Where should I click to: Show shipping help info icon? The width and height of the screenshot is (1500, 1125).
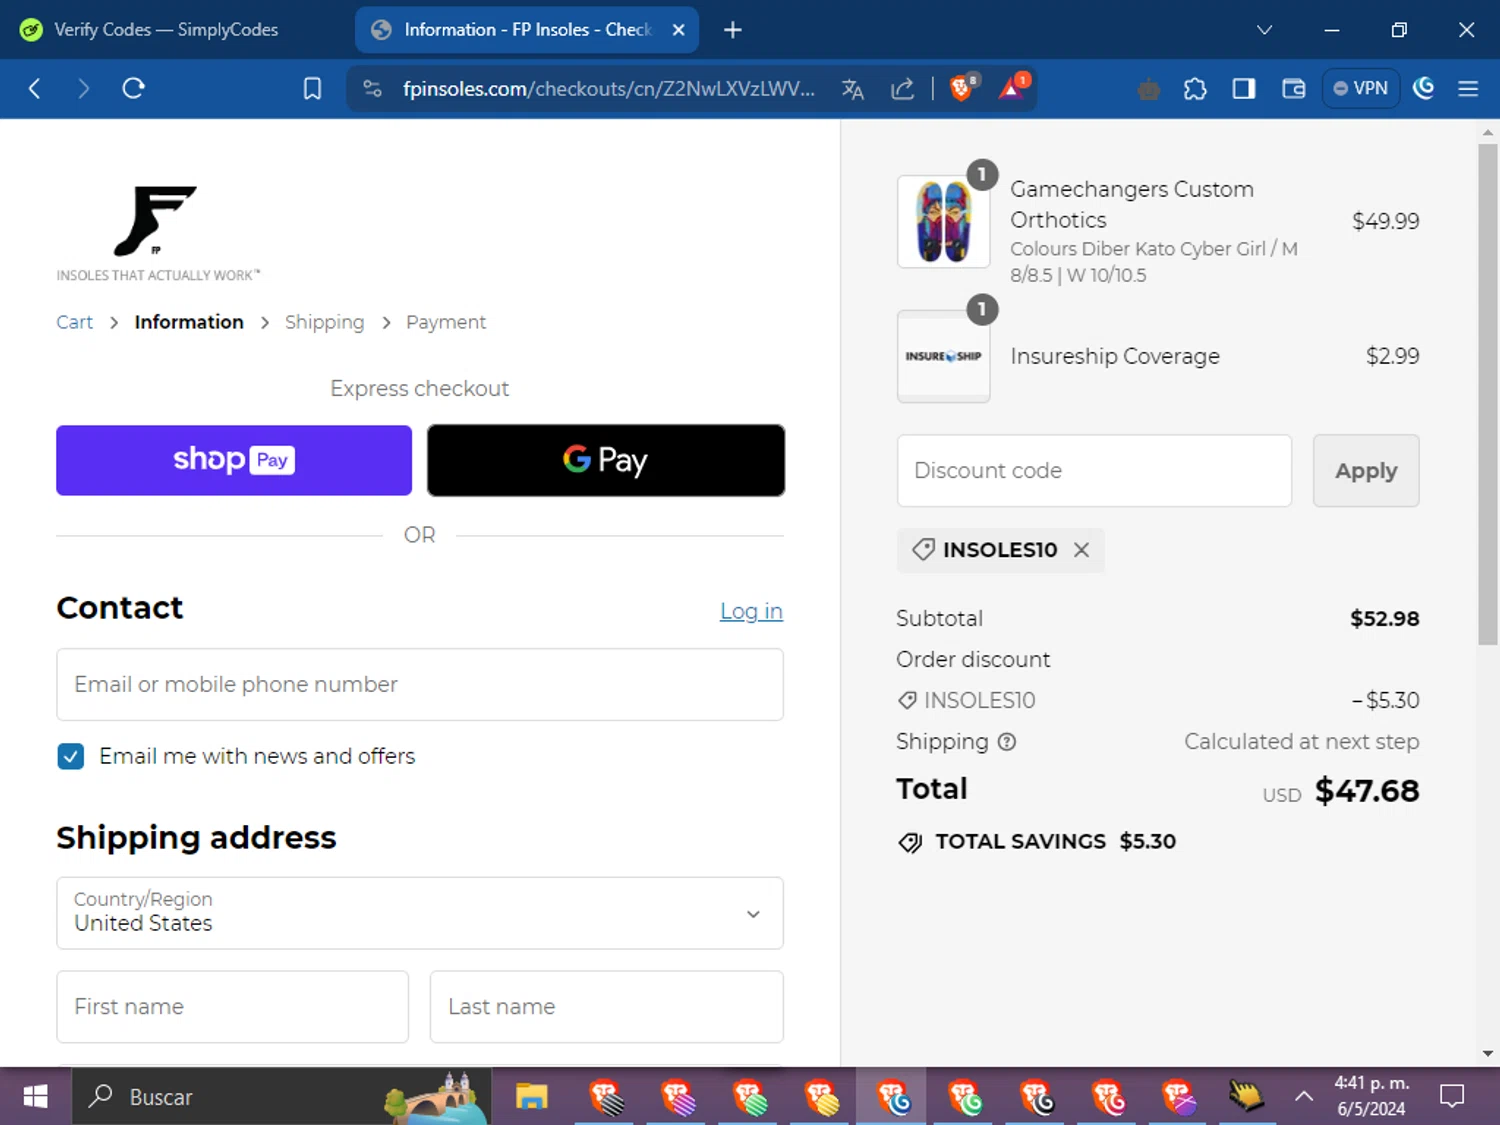click(1007, 742)
